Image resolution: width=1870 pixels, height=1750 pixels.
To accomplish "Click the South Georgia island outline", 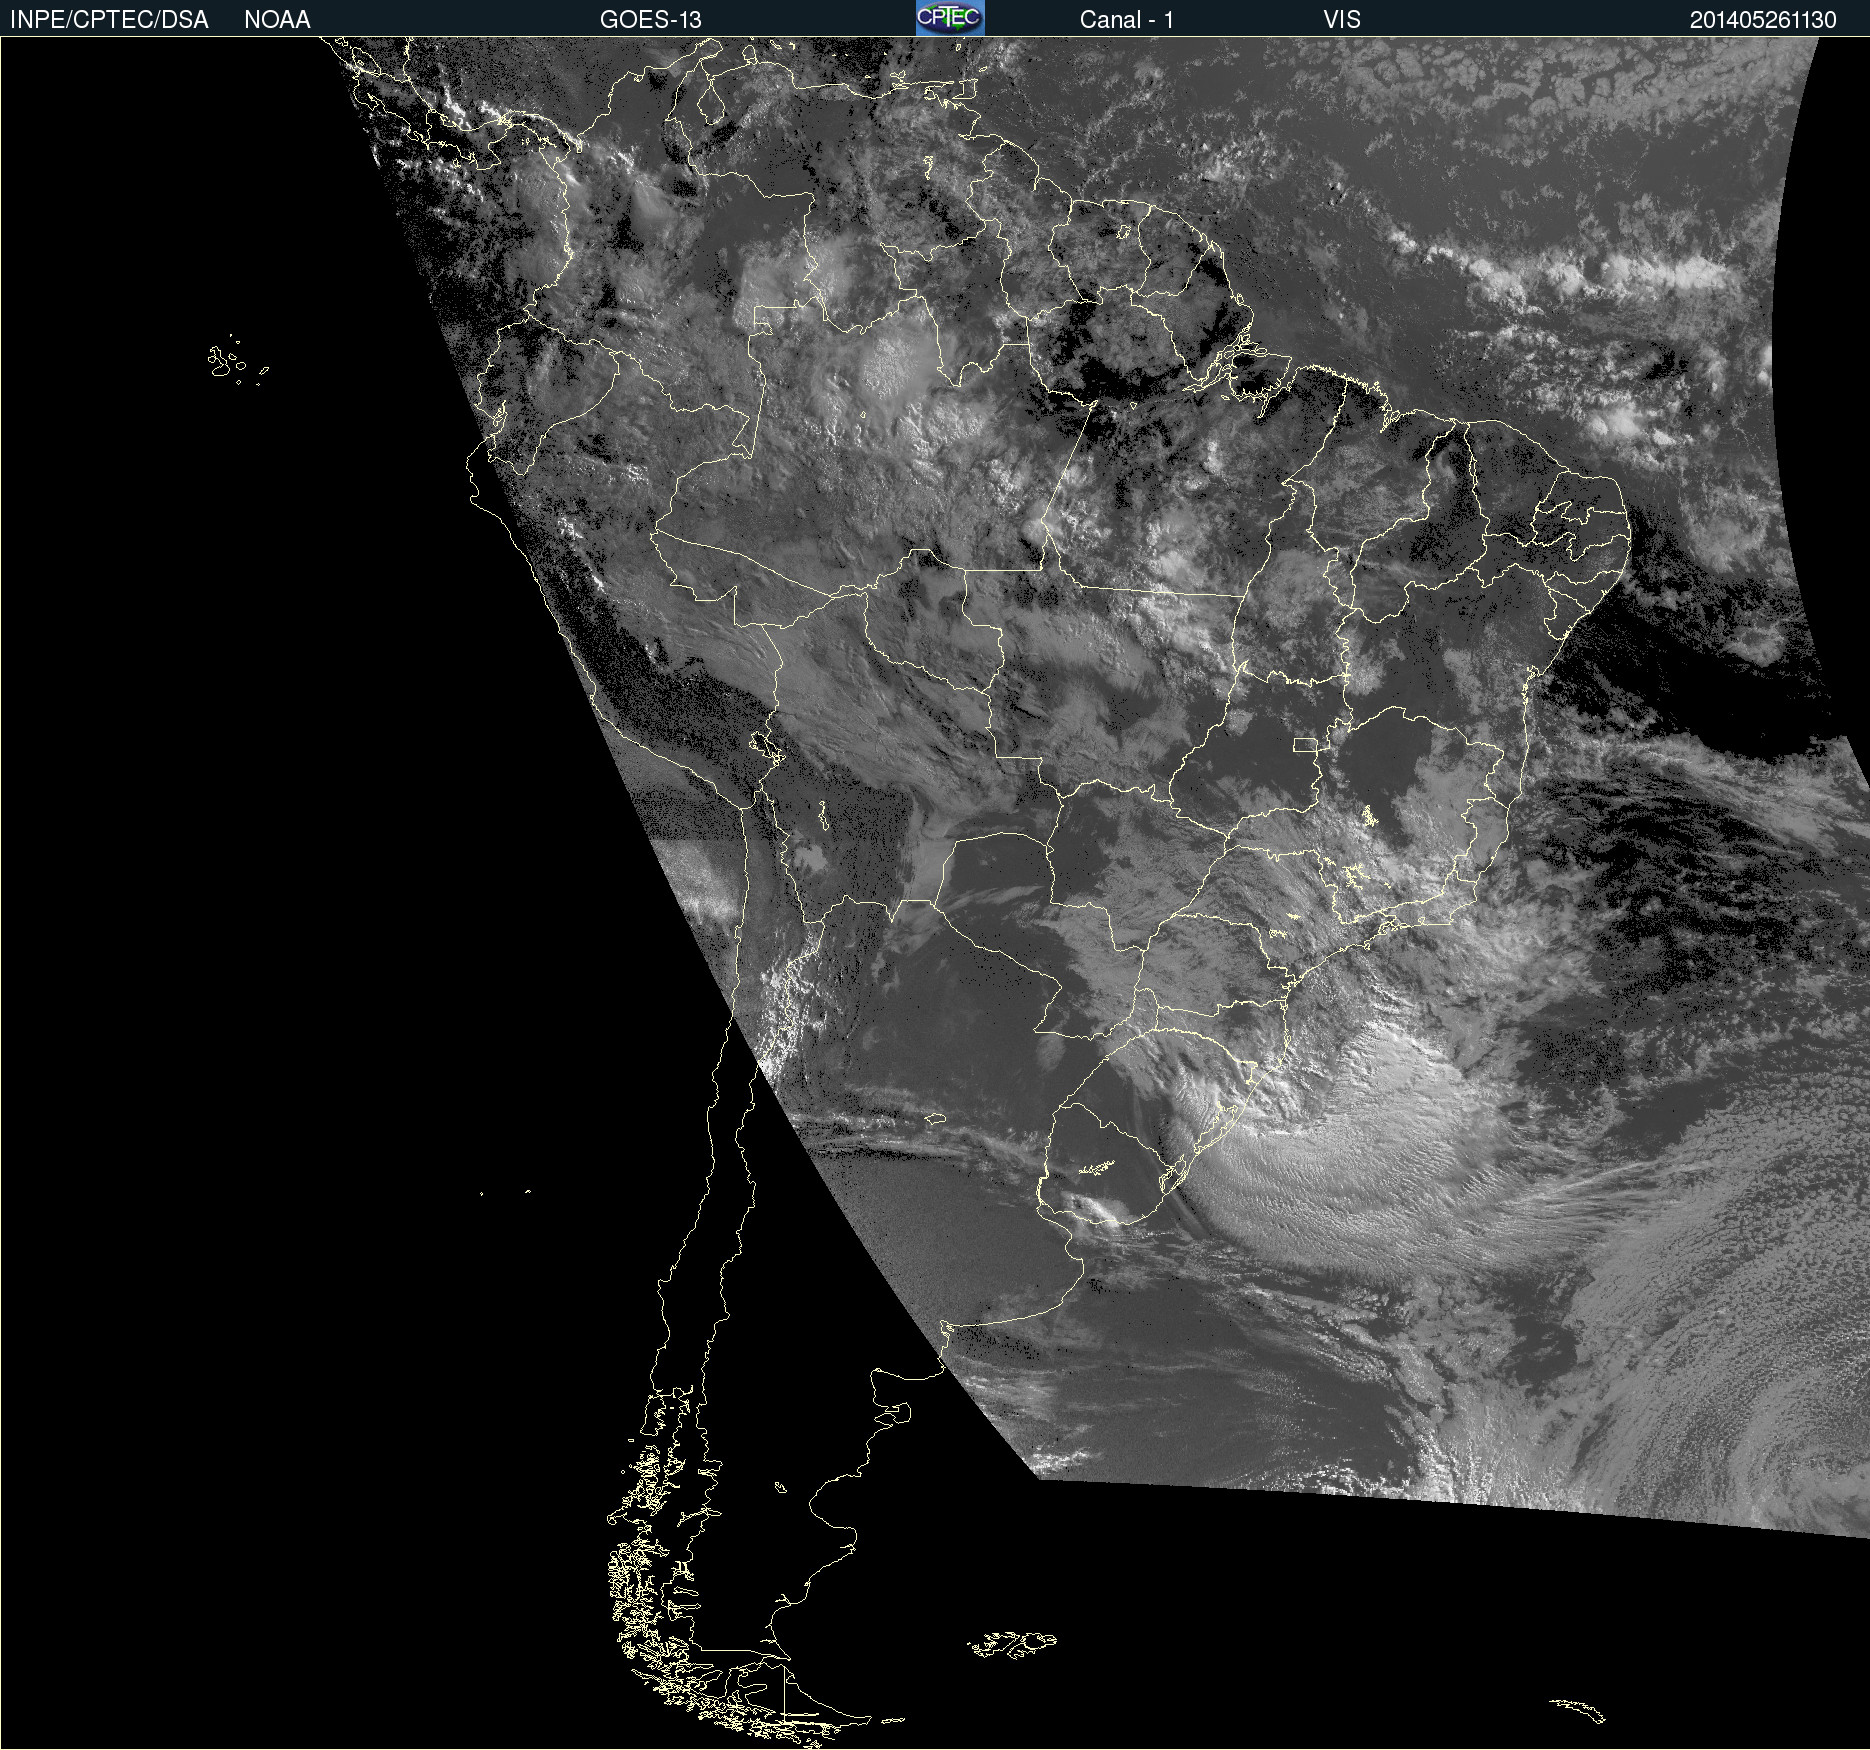I will coord(1578,1711).
